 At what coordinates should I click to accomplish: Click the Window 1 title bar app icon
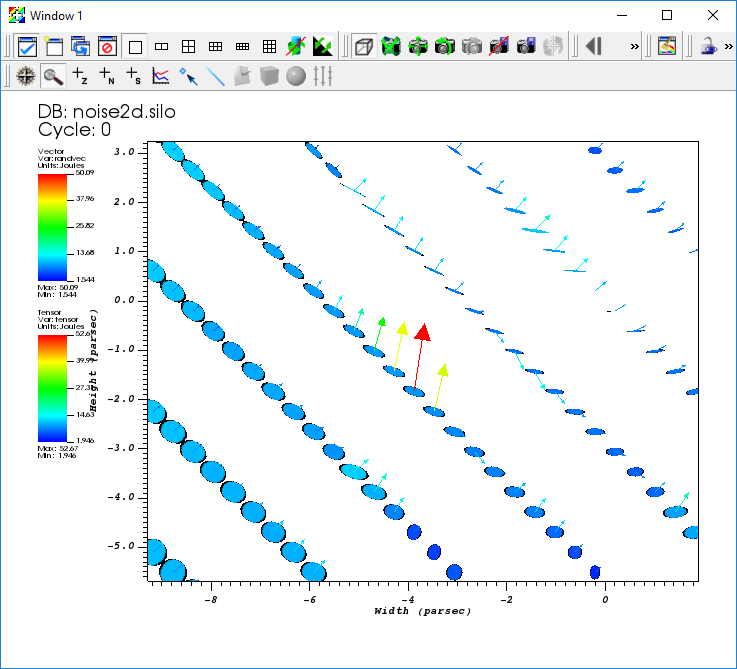(x=17, y=15)
